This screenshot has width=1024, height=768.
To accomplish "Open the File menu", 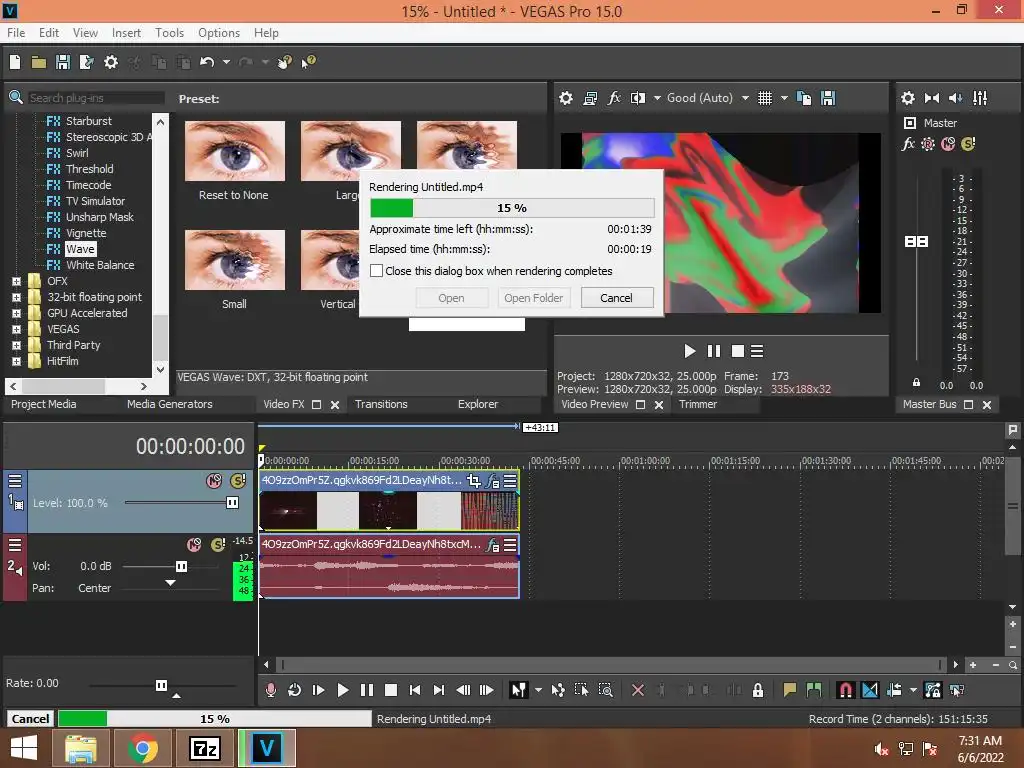I will [16, 33].
